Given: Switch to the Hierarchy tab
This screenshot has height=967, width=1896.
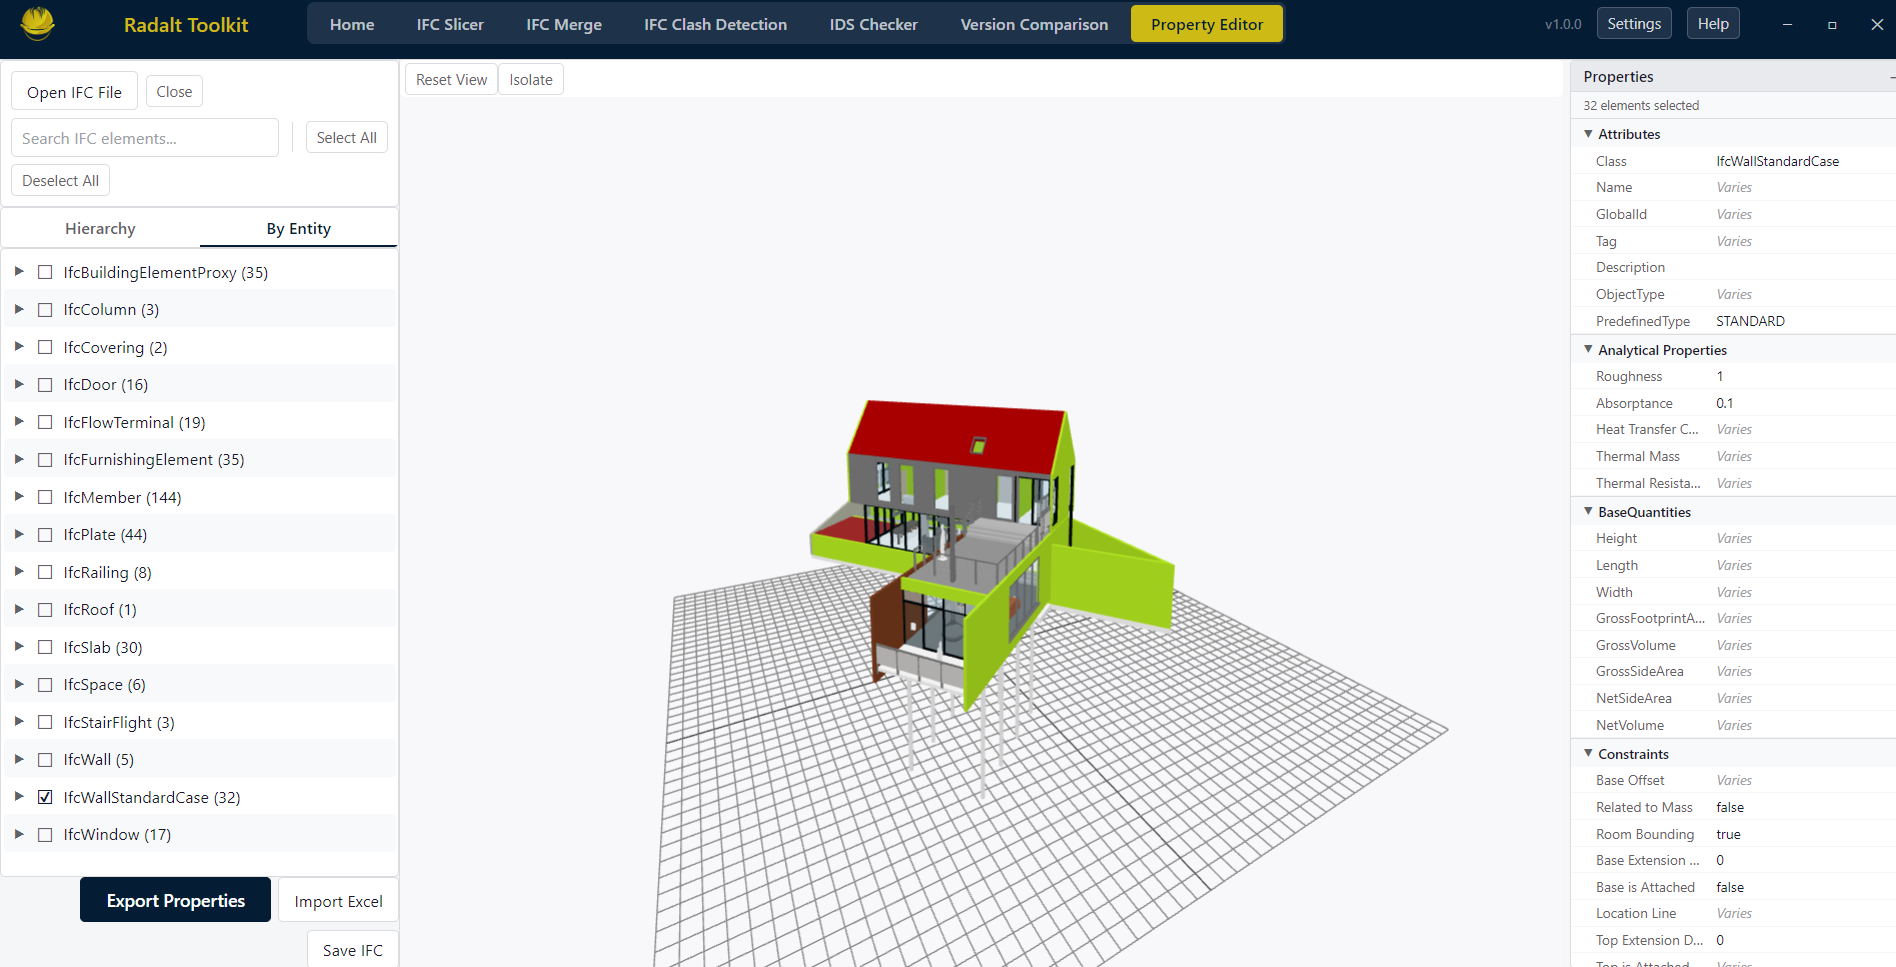Looking at the screenshot, I should (x=101, y=228).
